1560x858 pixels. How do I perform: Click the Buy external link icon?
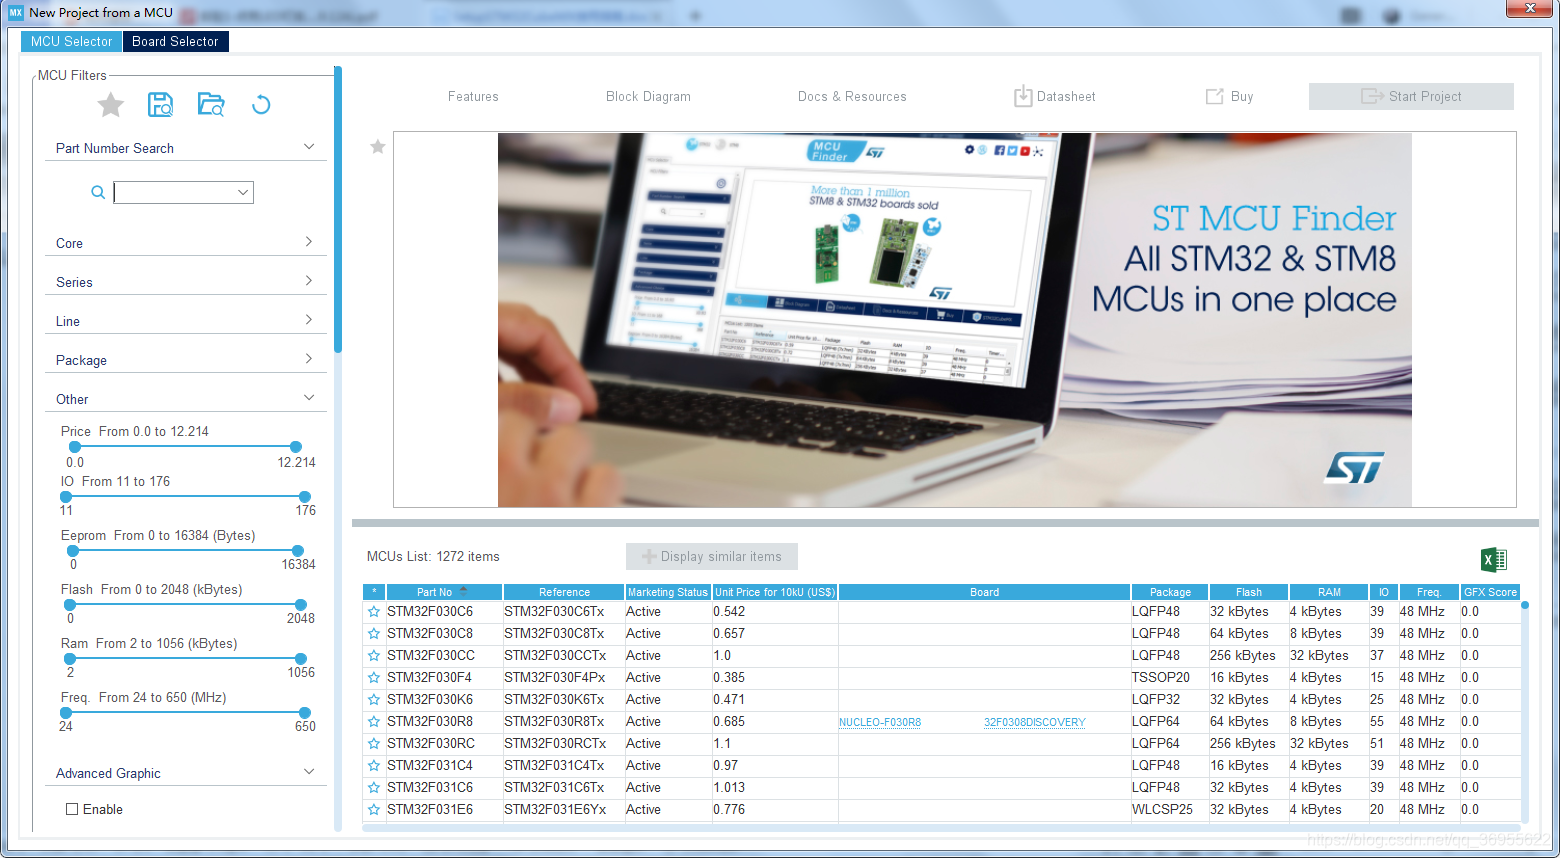pyautogui.click(x=1214, y=96)
